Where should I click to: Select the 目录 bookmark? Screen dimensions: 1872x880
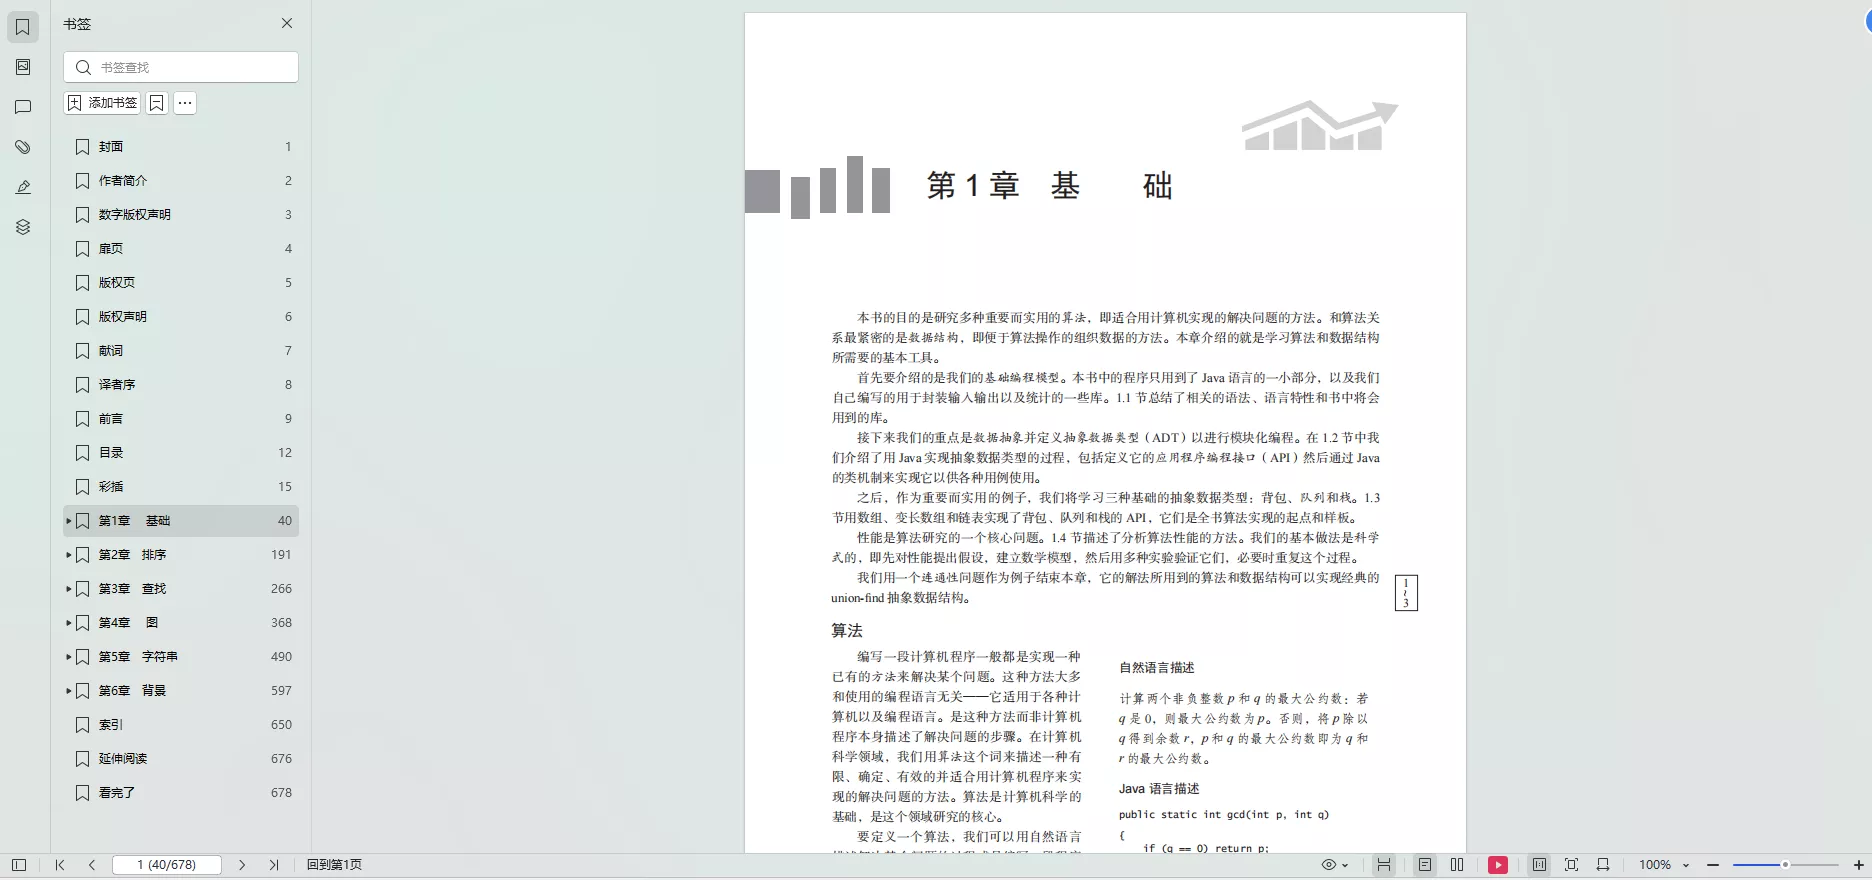coord(181,453)
